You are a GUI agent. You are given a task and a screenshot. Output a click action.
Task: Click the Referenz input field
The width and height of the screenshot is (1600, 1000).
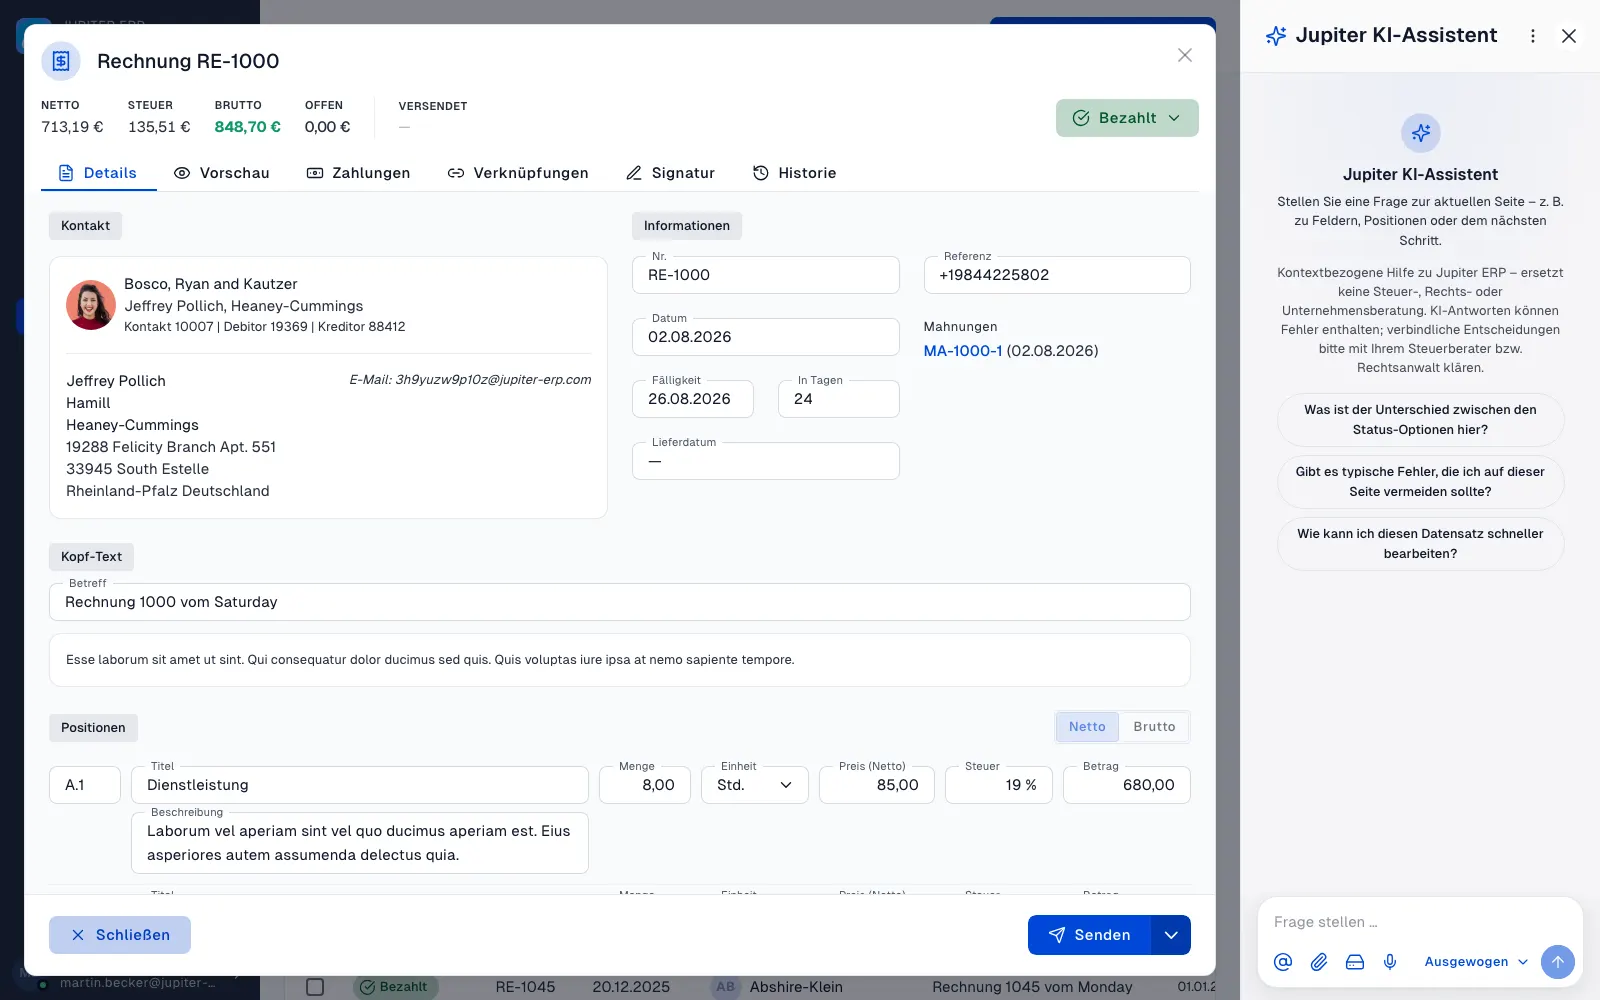pyautogui.click(x=1057, y=275)
